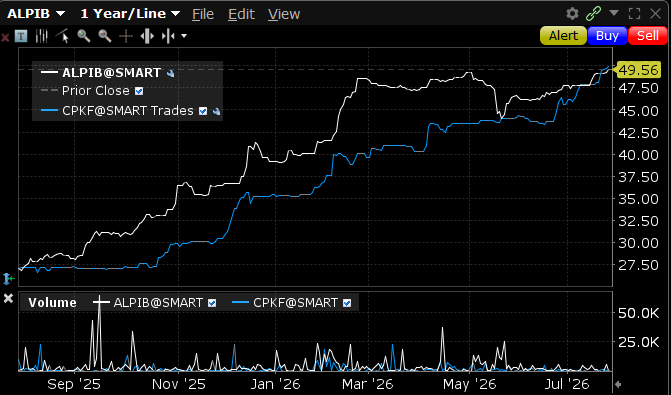Open the toolbar overflow dropdown arrow
Viewport: 671px width, 395px height.
pyautogui.click(x=184, y=36)
